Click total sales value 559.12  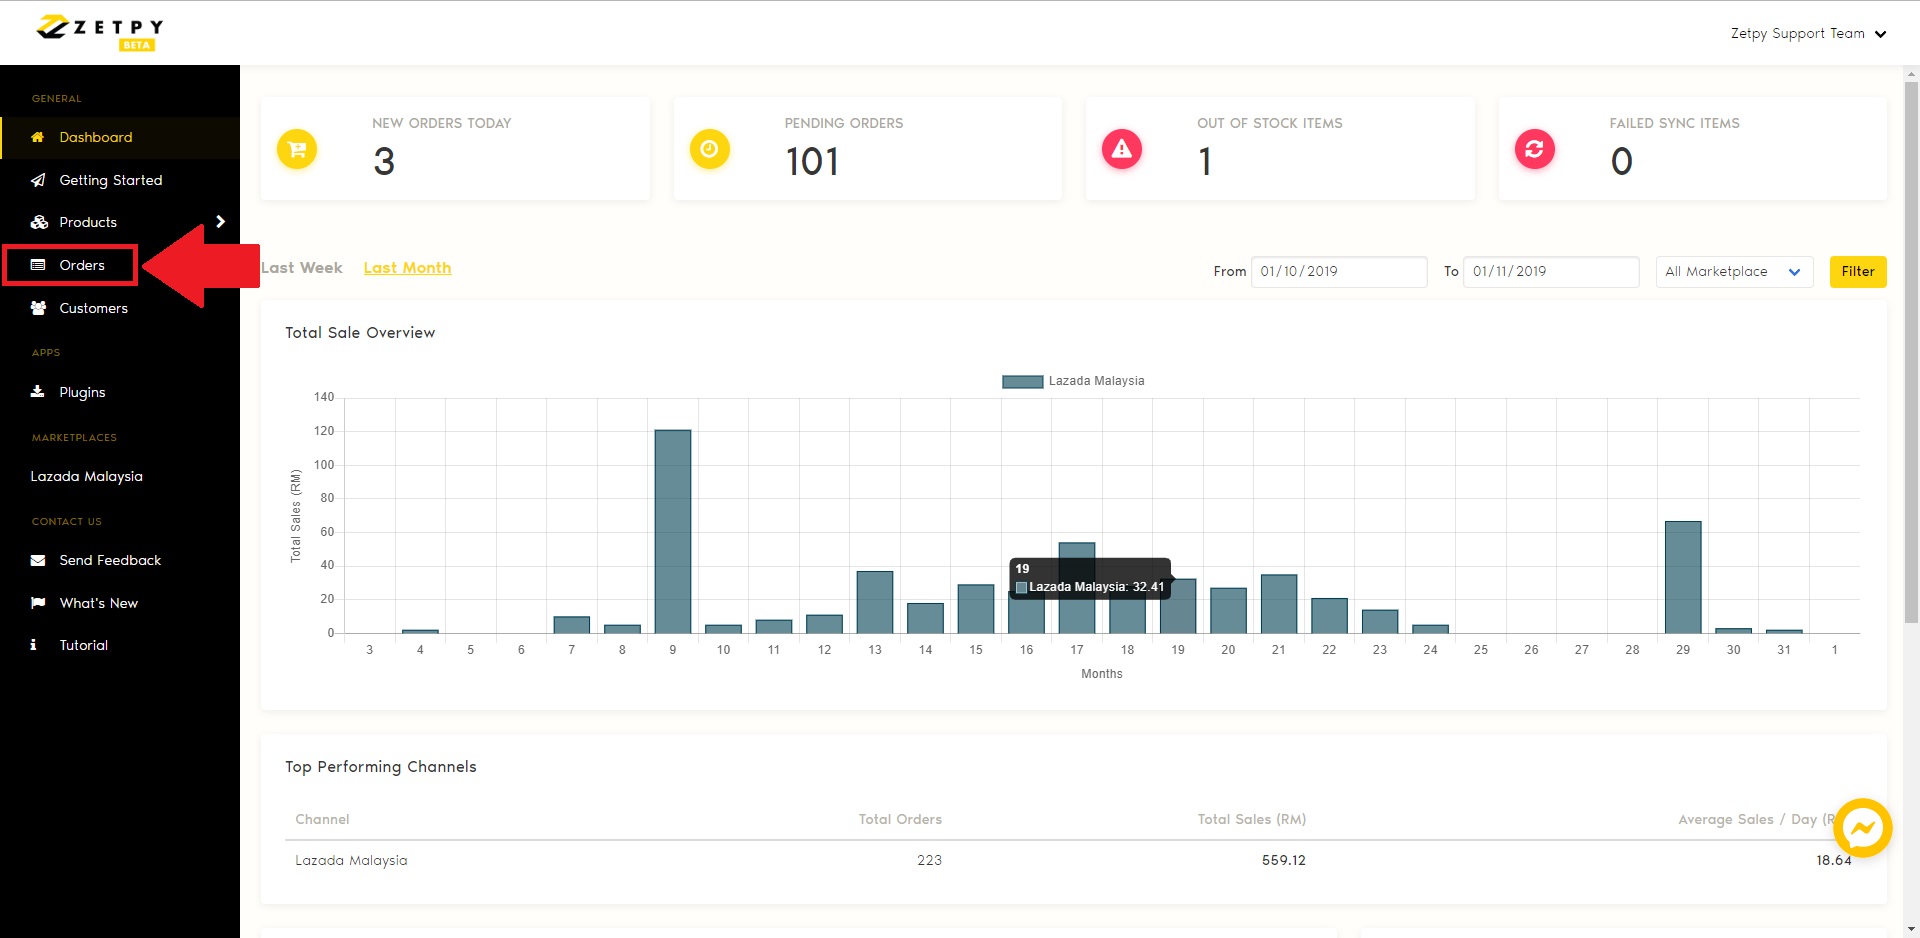[x=1284, y=860]
